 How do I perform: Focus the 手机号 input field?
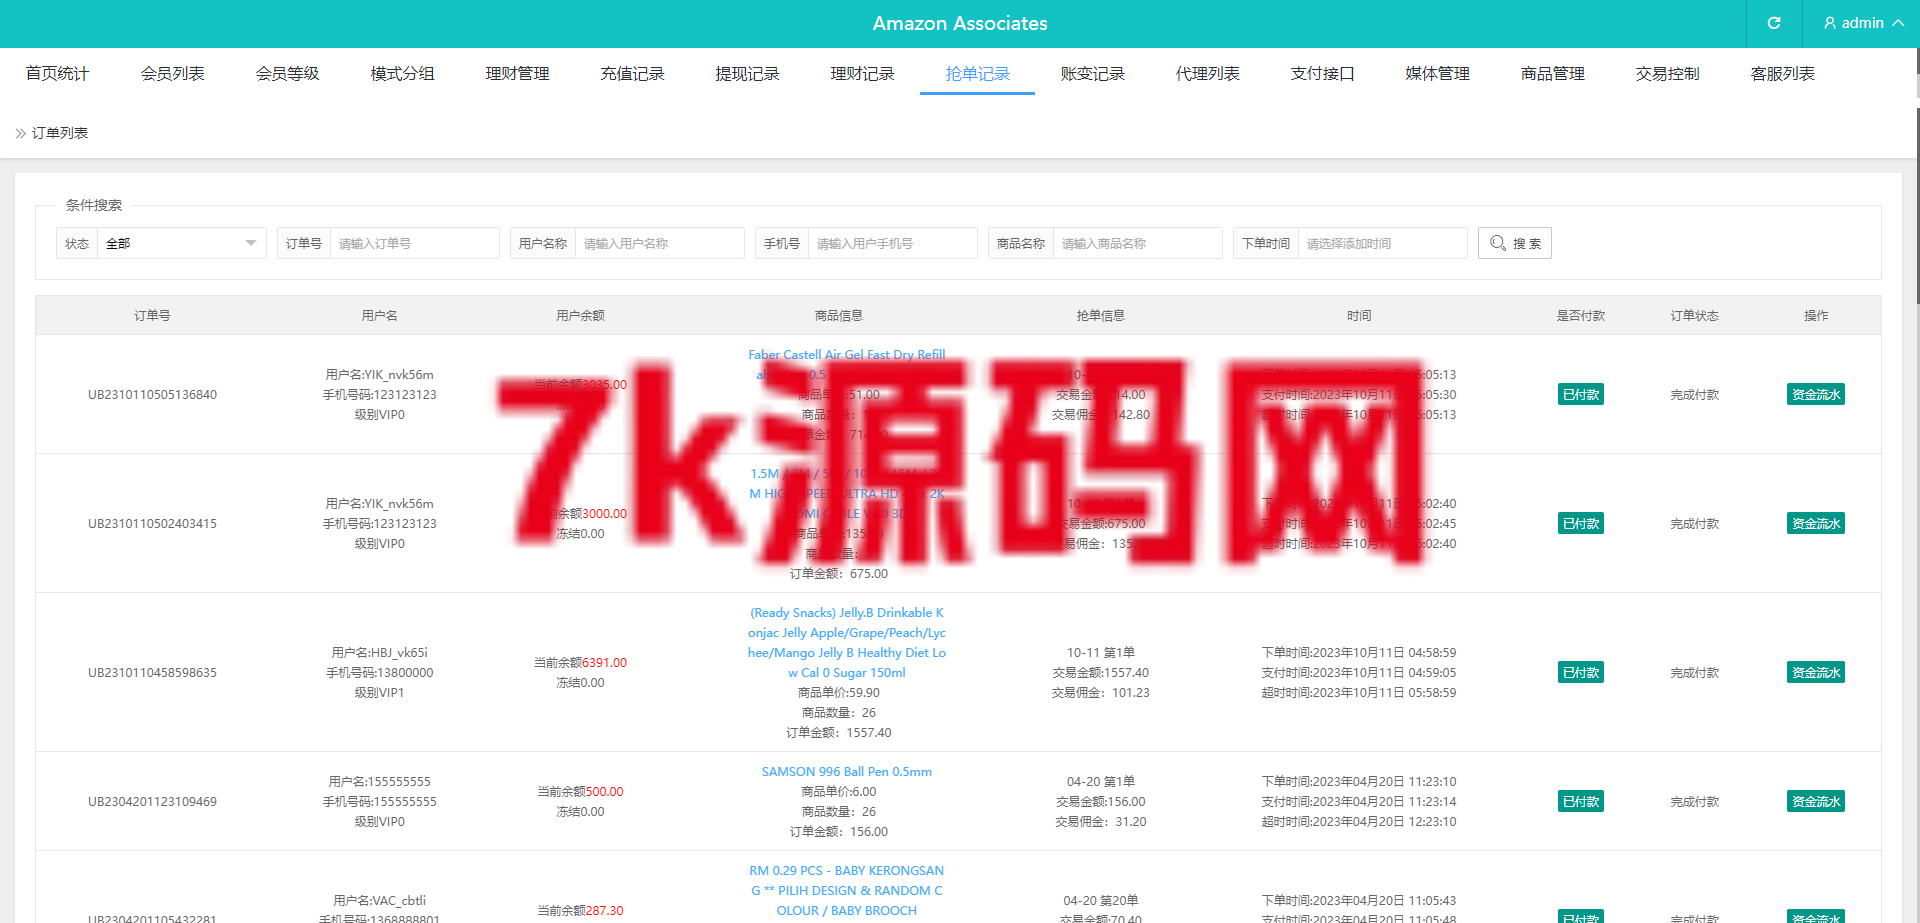tap(892, 243)
